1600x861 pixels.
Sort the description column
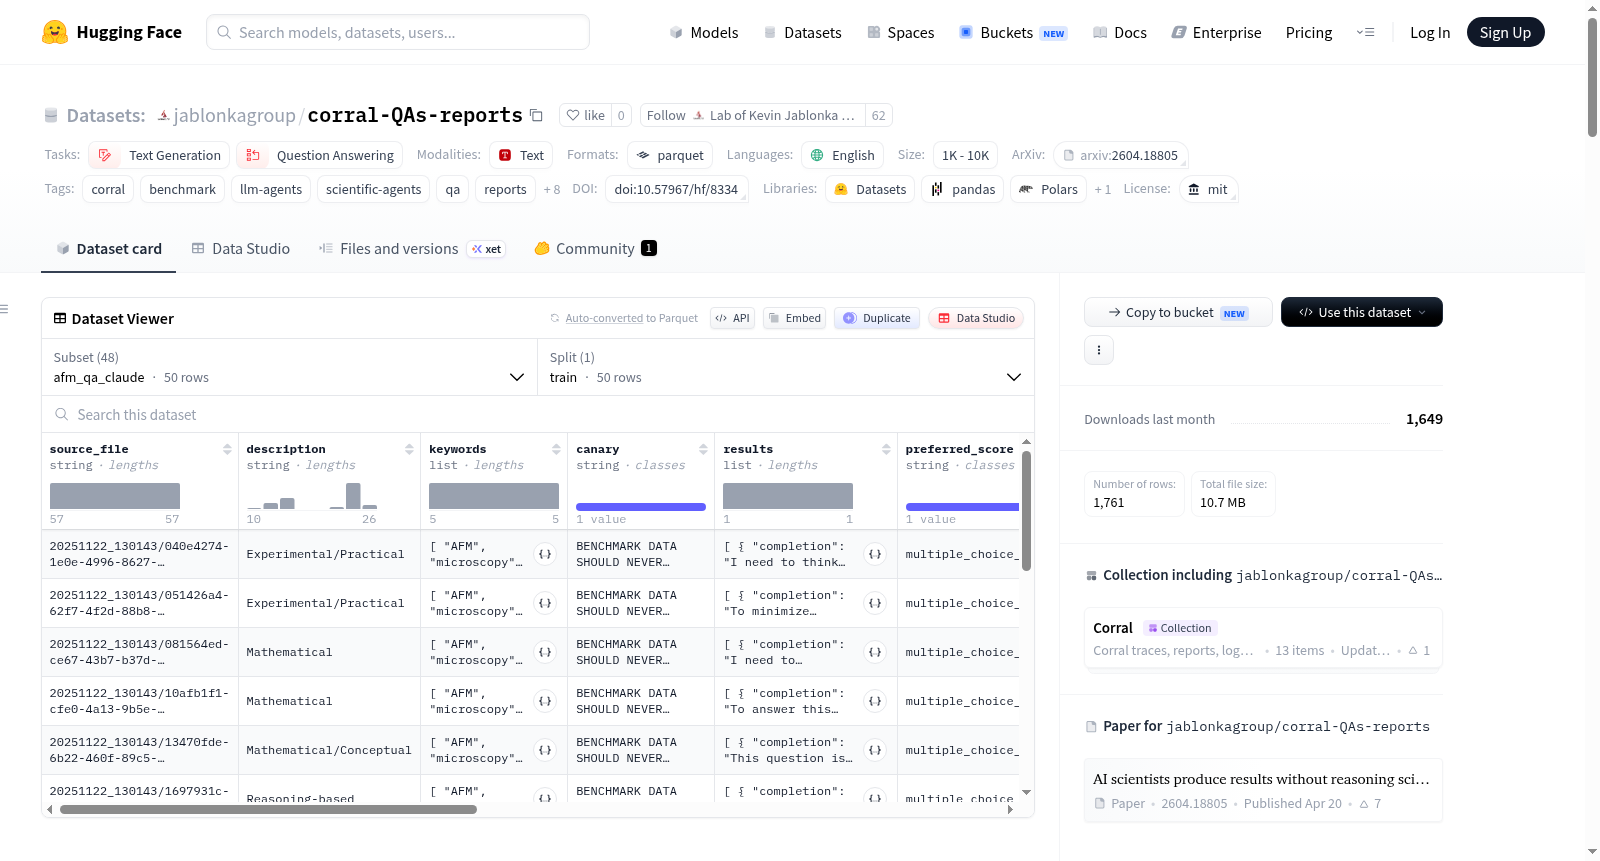coord(409,449)
